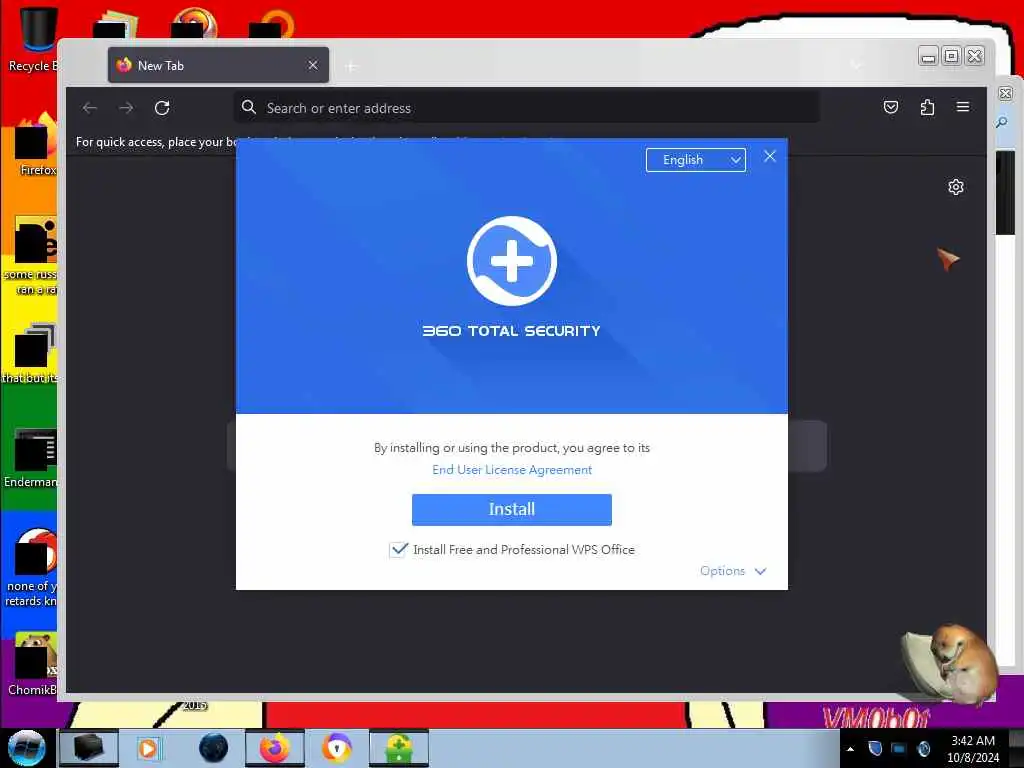The width and height of the screenshot is (1024, 768).
Task: Click the 'that but its' desktop icon
Action: click(31, 353)
